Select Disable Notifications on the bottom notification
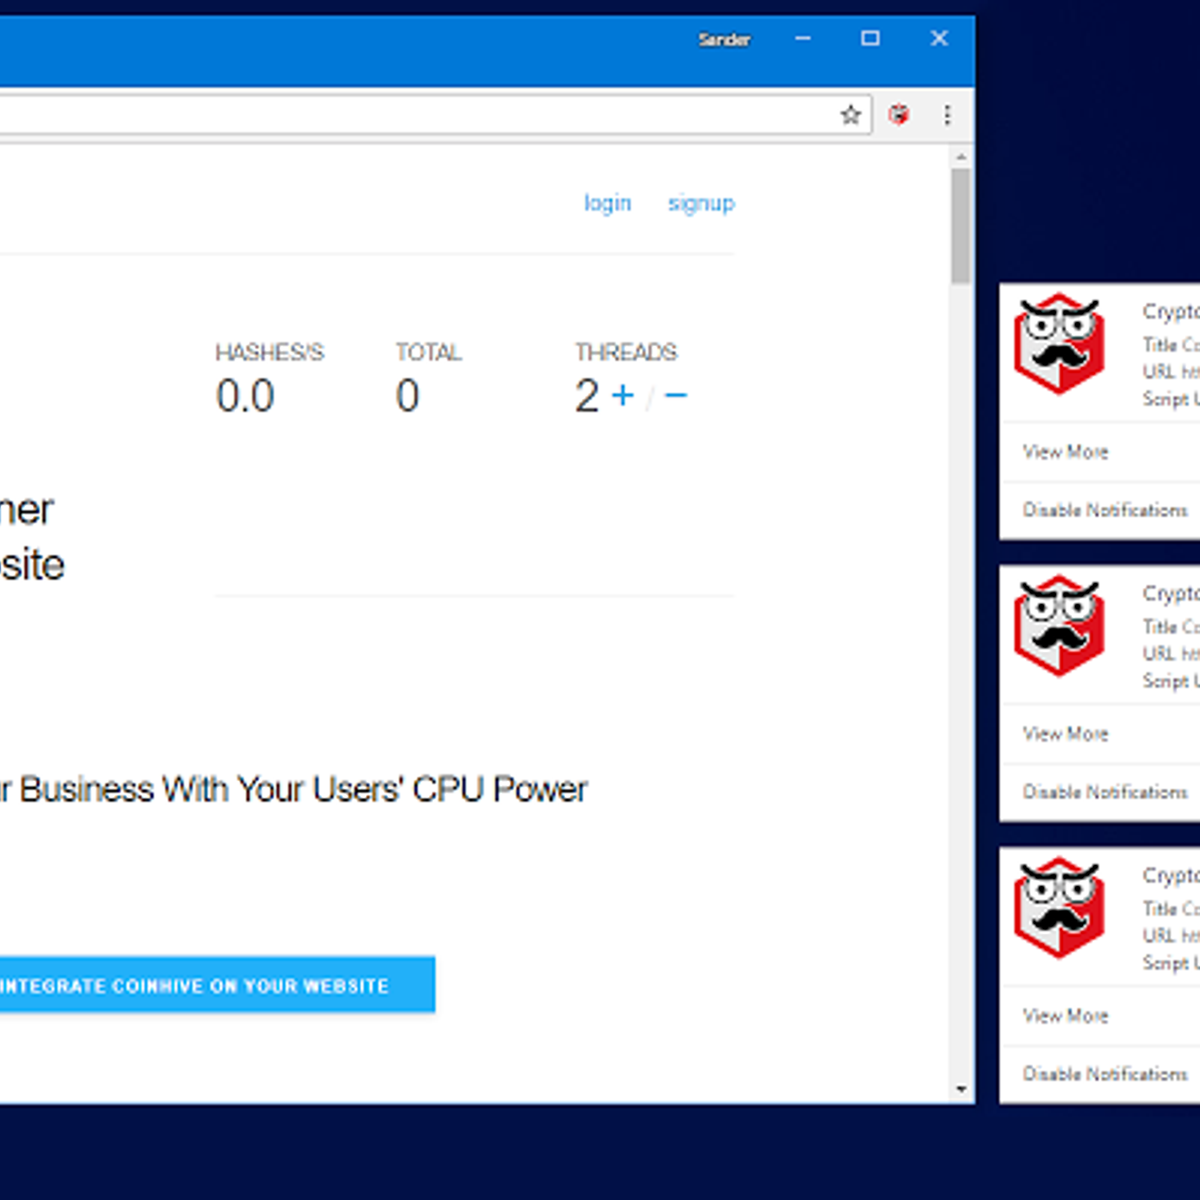Image resolution: width=1200 pixels, height=1200 pixels. tap(1105, 1074)
